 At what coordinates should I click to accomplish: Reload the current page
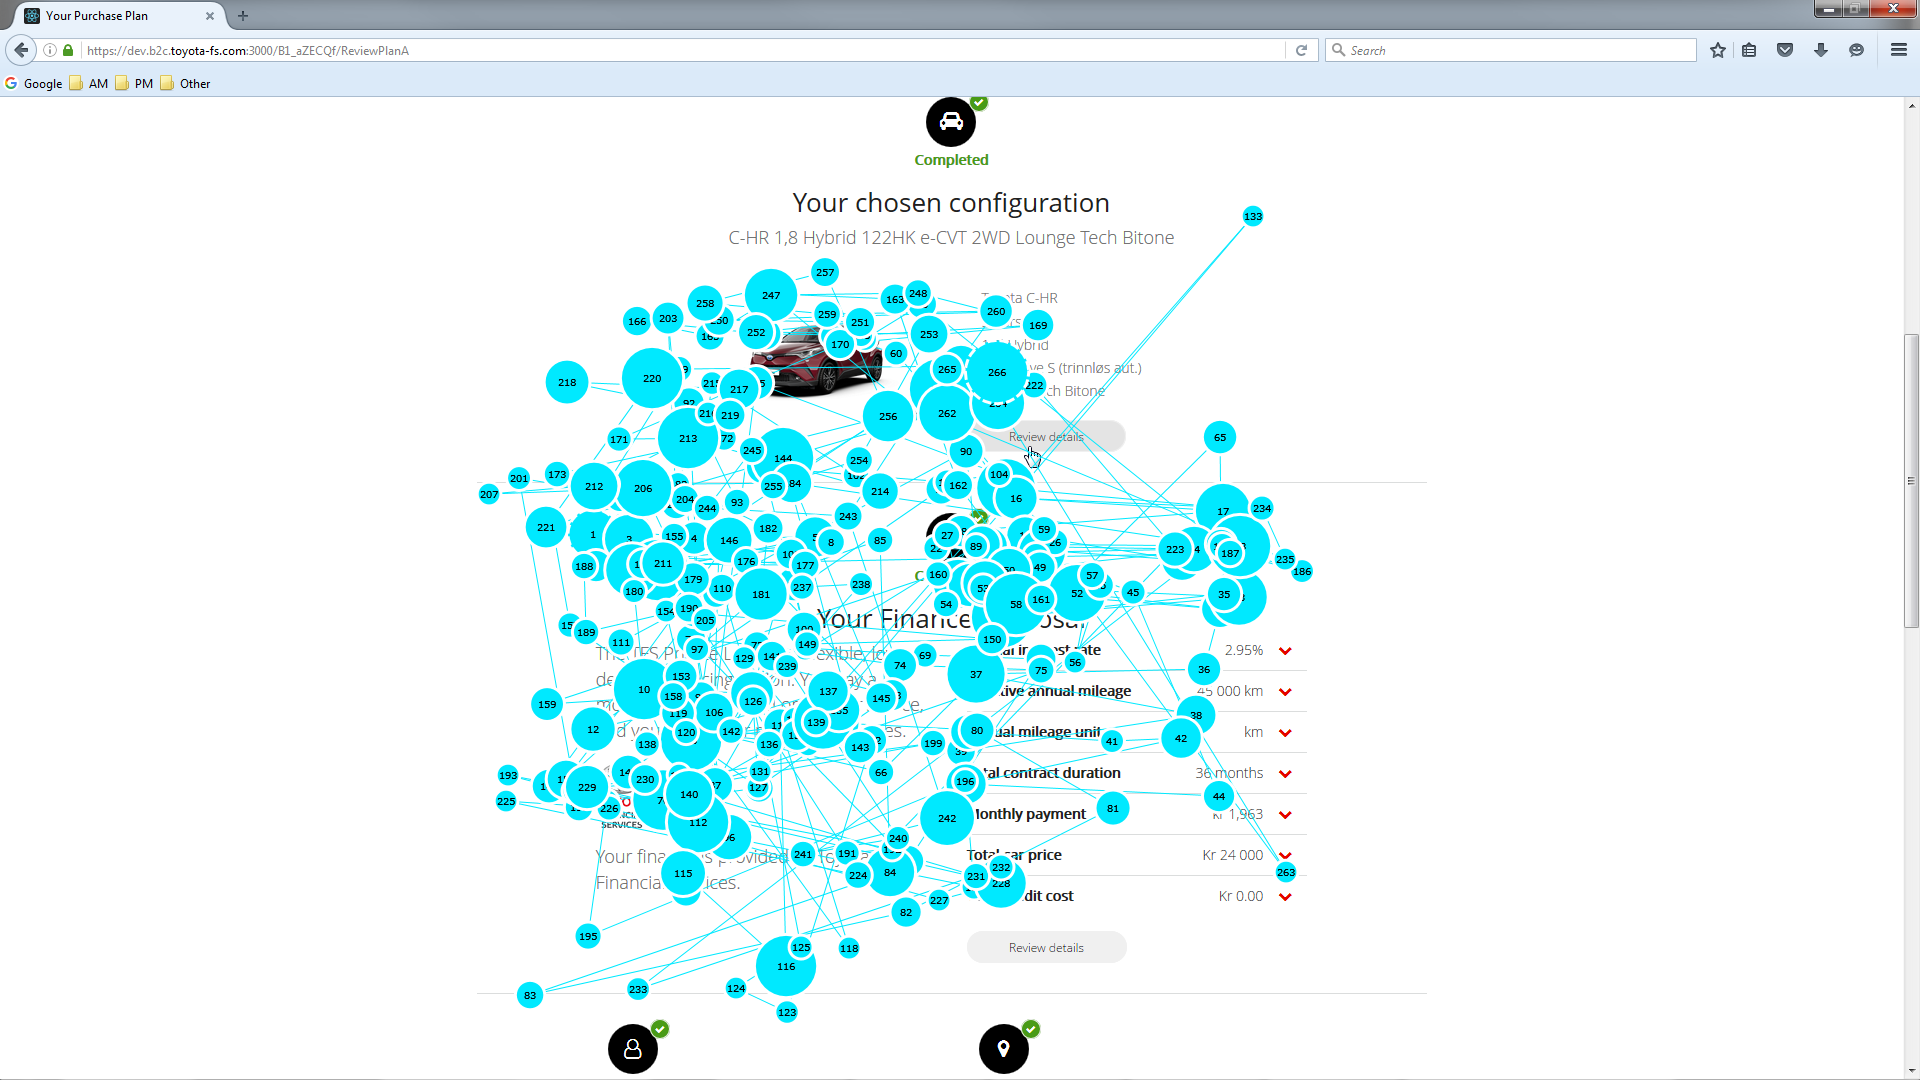(x=1301, y=50)
